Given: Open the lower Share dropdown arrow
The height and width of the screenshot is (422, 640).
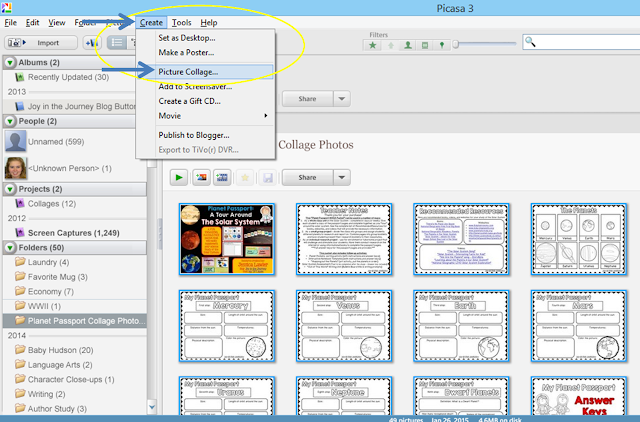Looking at the screenshot, I should (342, 178).
